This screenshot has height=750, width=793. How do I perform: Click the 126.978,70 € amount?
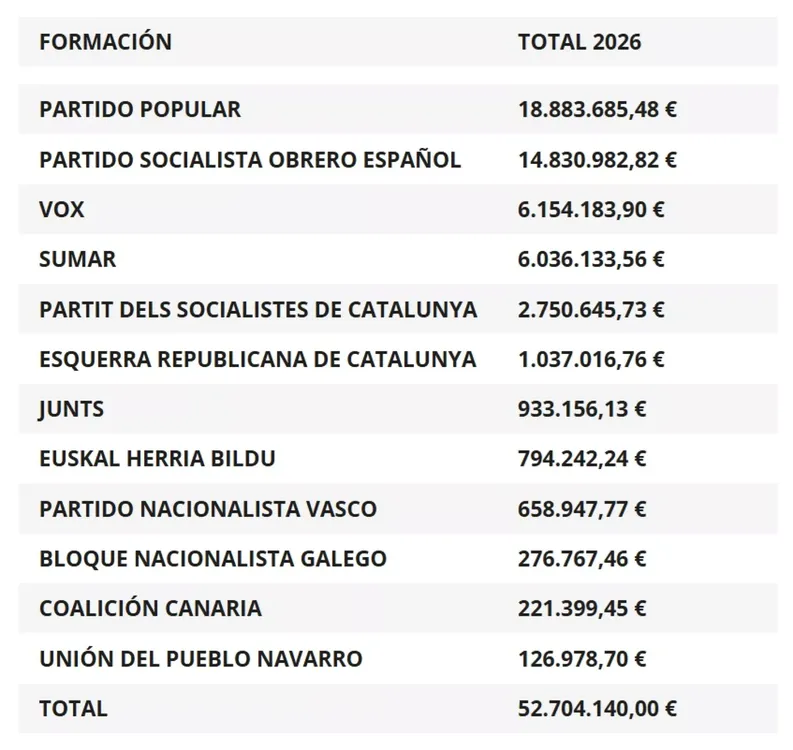[582, 659]
